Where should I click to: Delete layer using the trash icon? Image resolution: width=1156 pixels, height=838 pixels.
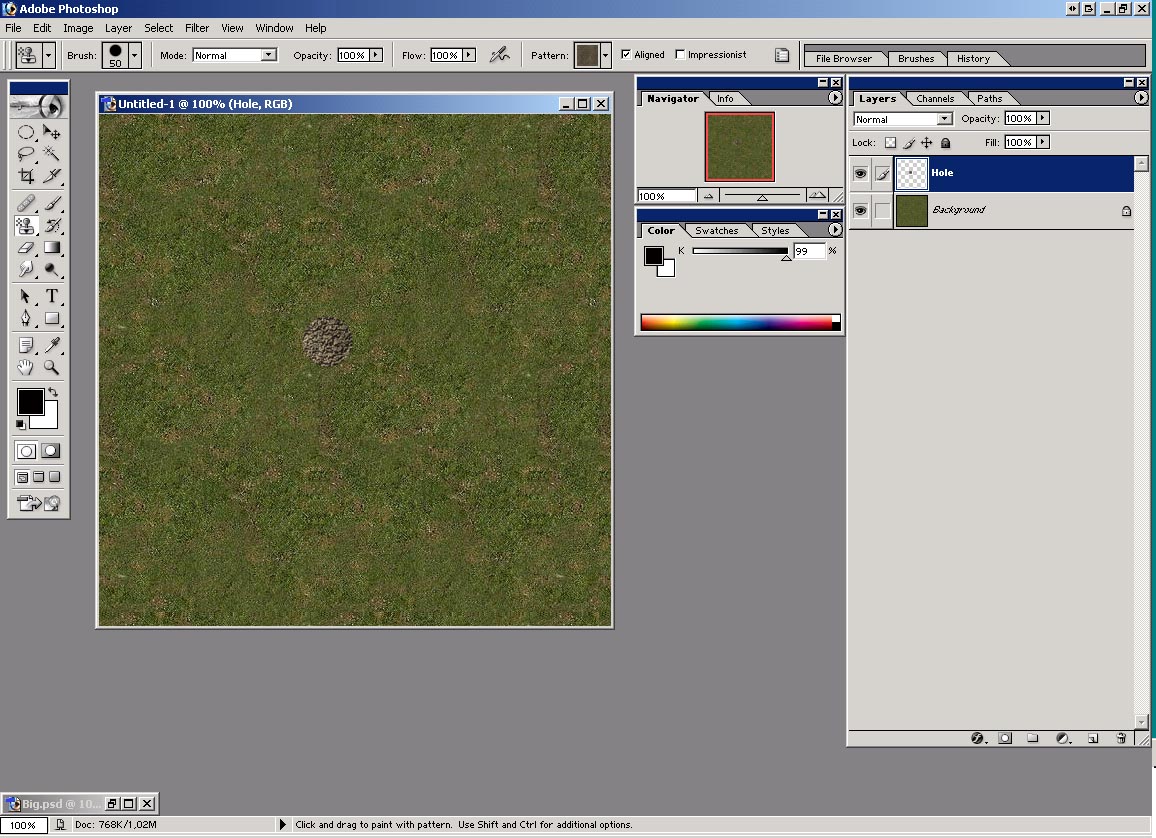[1121, 738]
